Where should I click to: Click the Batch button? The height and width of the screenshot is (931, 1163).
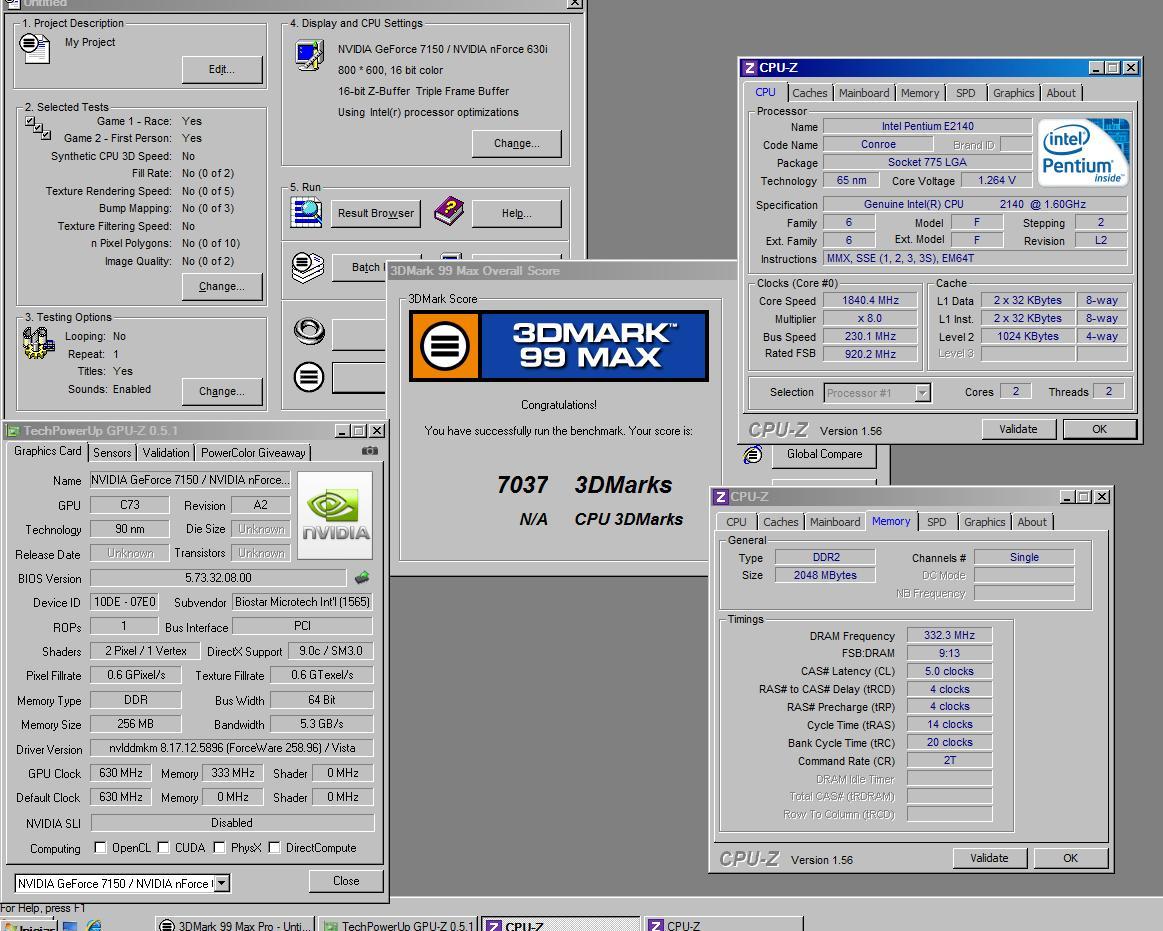(x=360, y=267)
